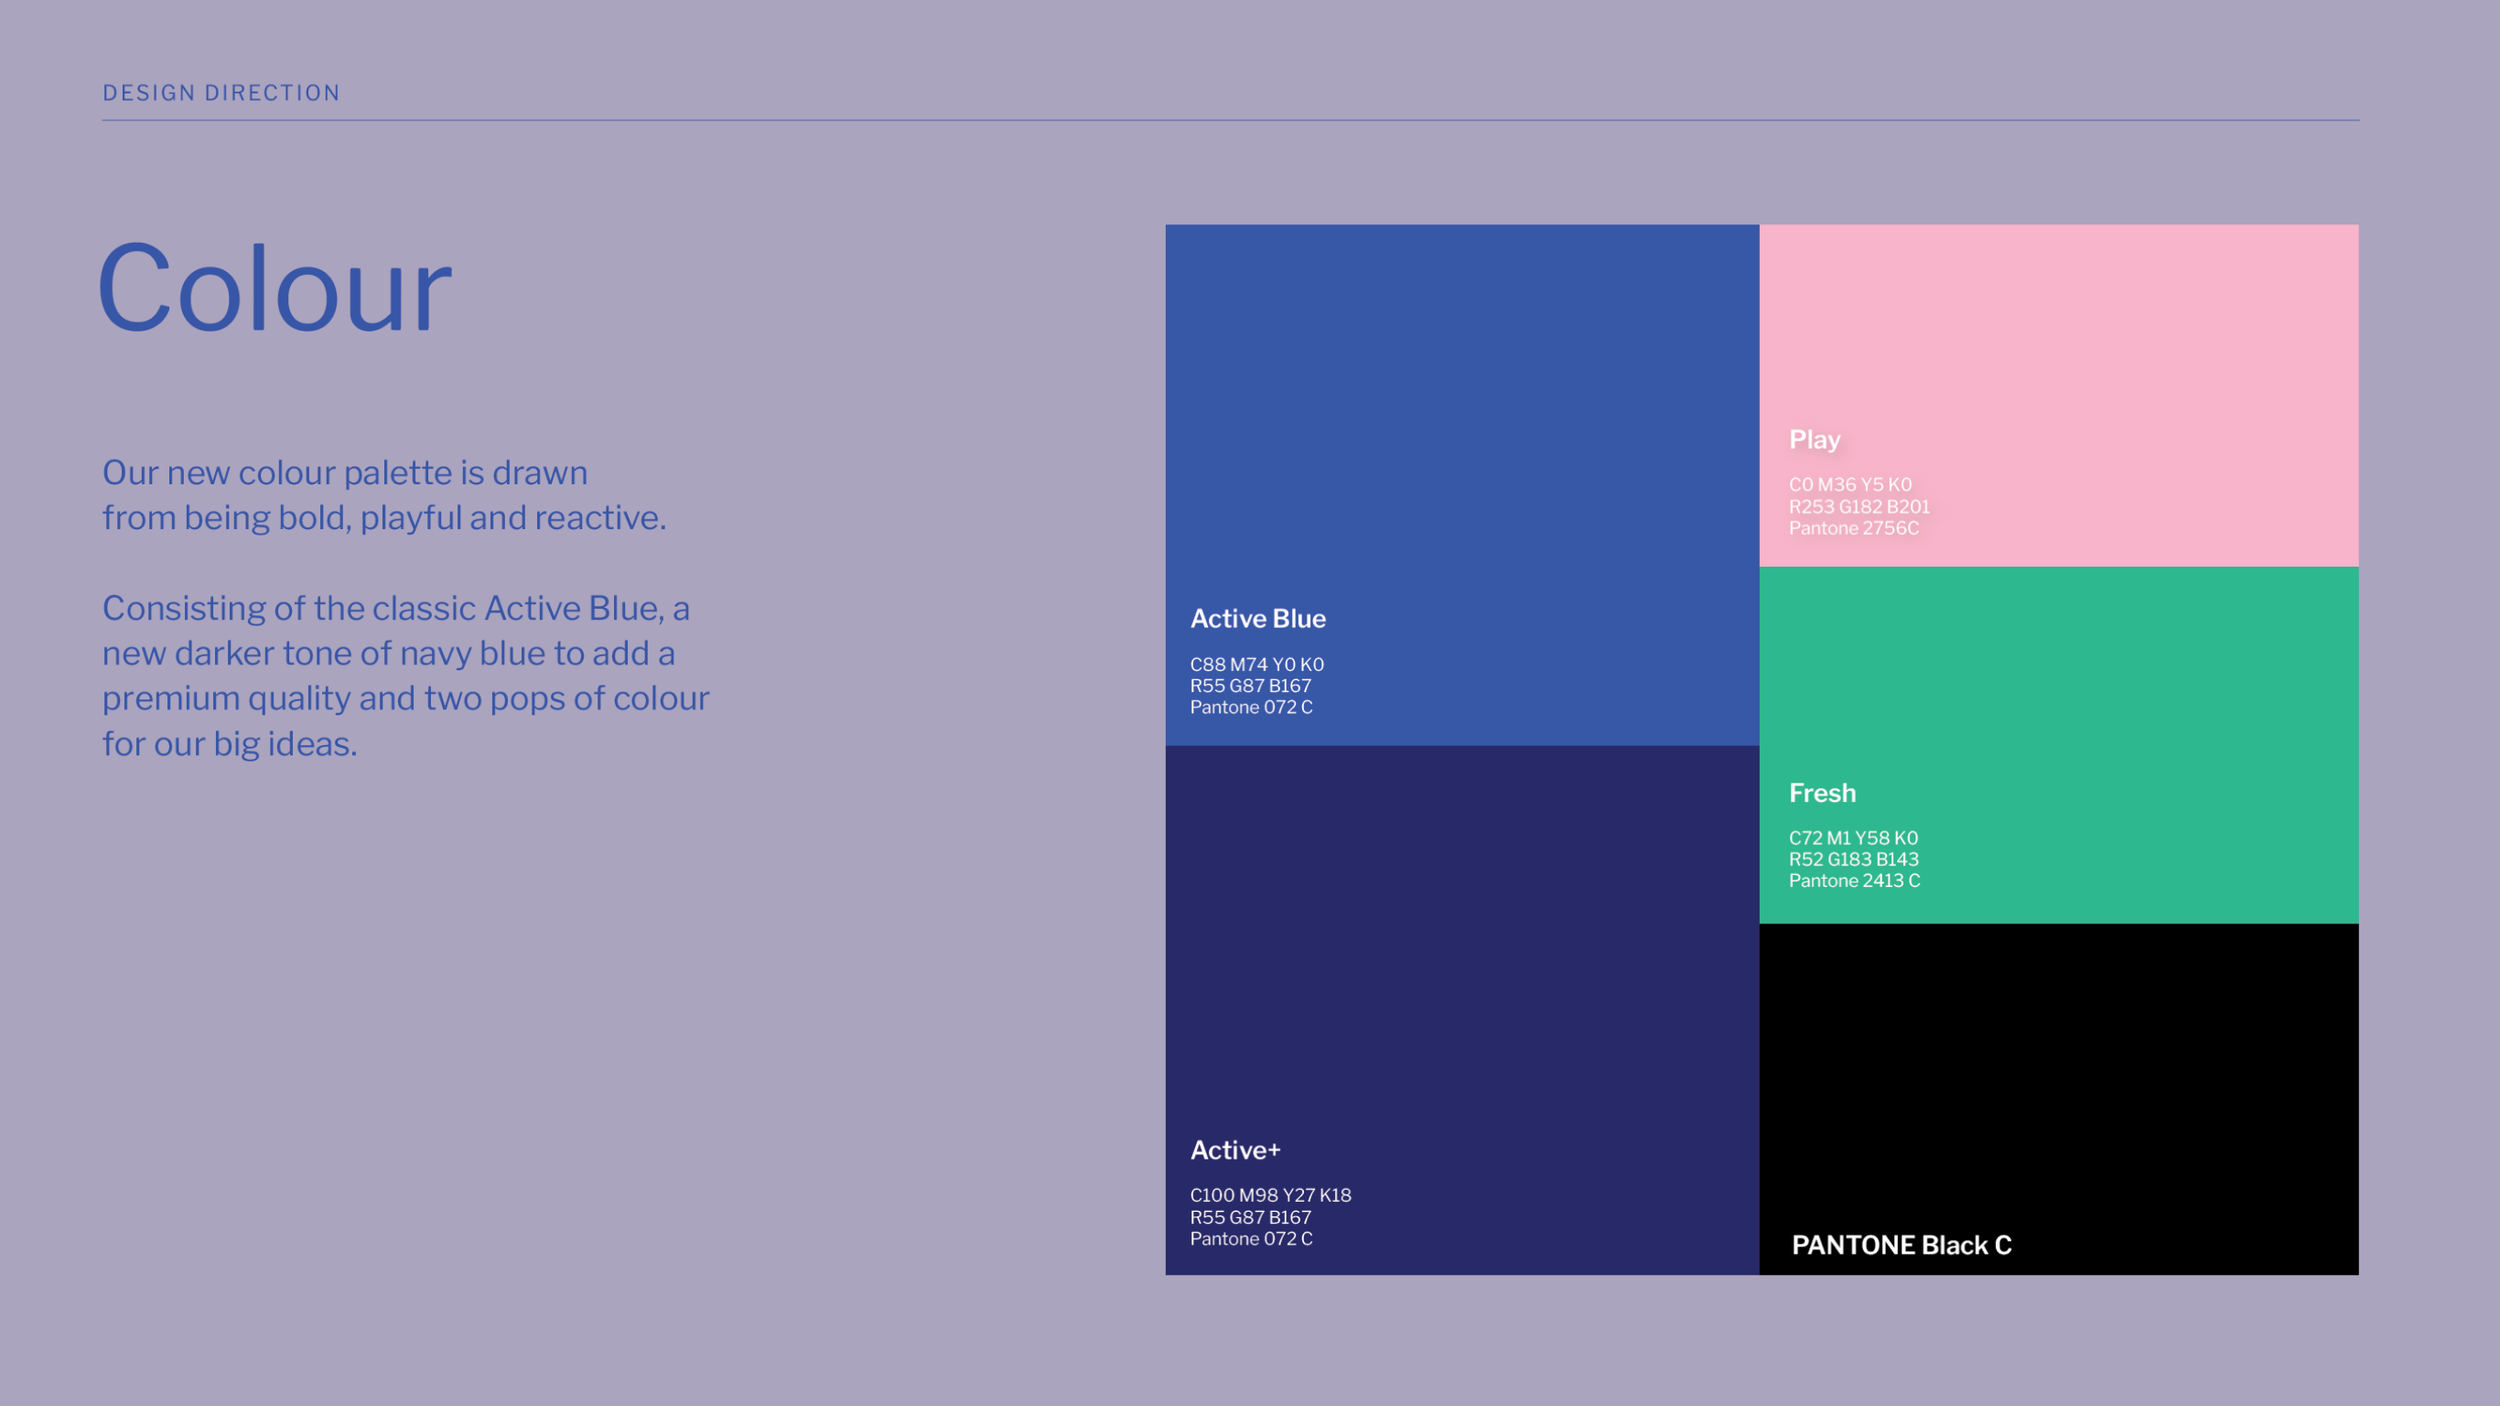Click the R253 G182 B201 value

click(x=1859, y=506)
